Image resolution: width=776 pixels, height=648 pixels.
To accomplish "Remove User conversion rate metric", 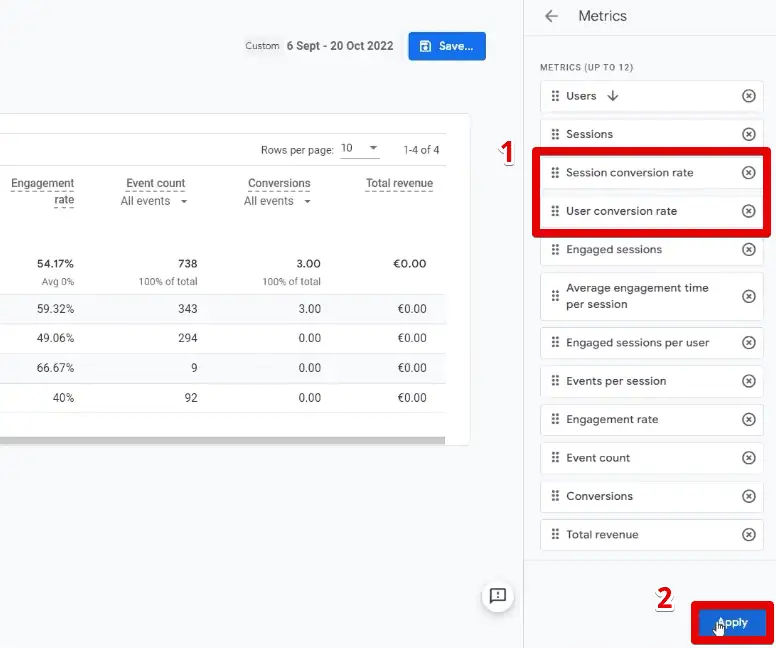I will (749, 211).
